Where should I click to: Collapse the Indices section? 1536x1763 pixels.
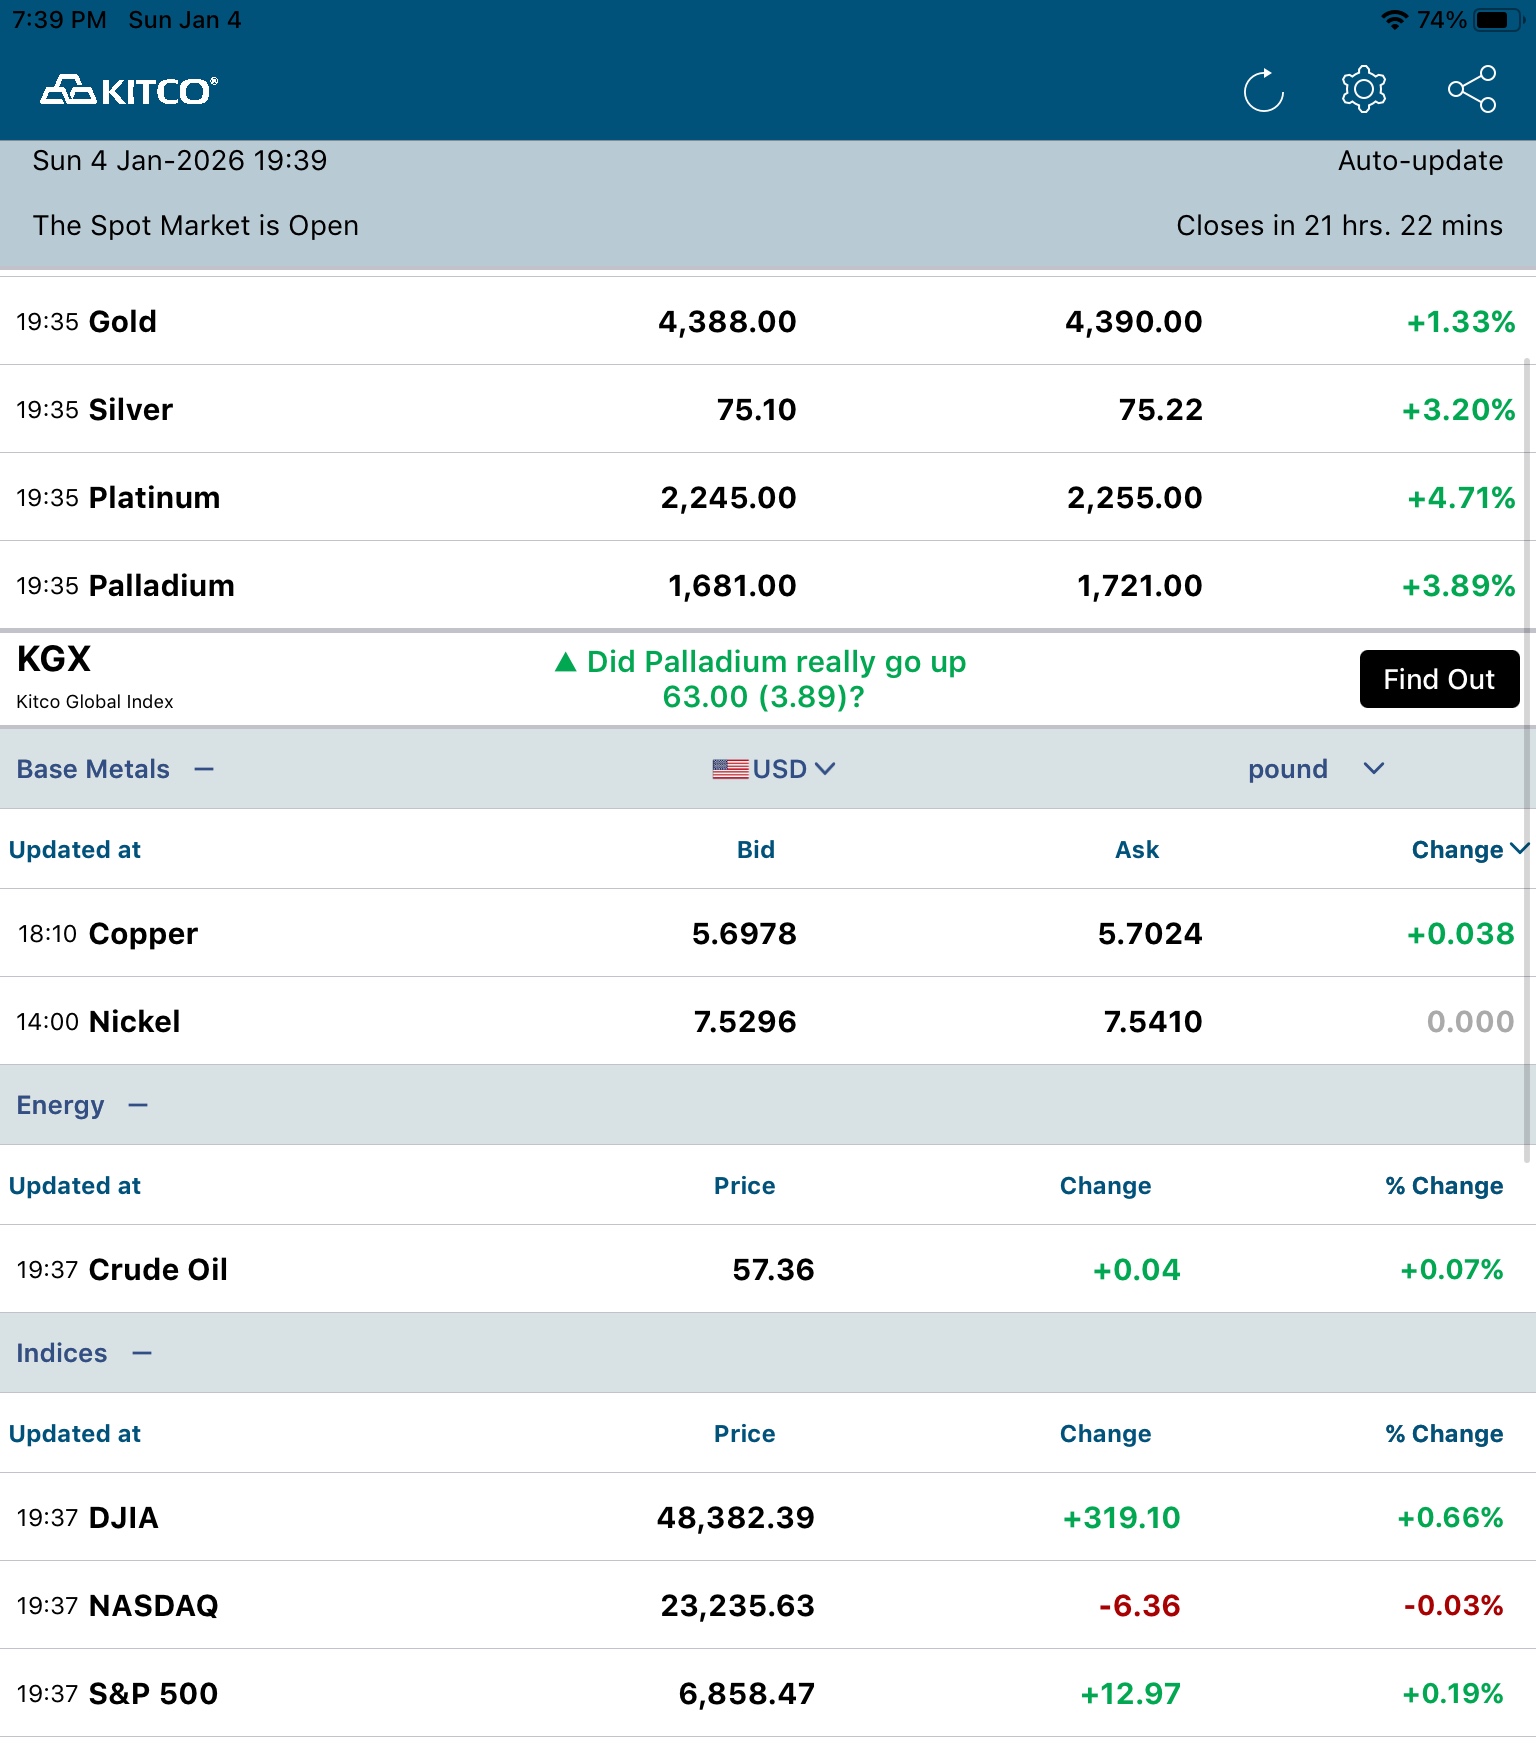tap(142, 1353)
